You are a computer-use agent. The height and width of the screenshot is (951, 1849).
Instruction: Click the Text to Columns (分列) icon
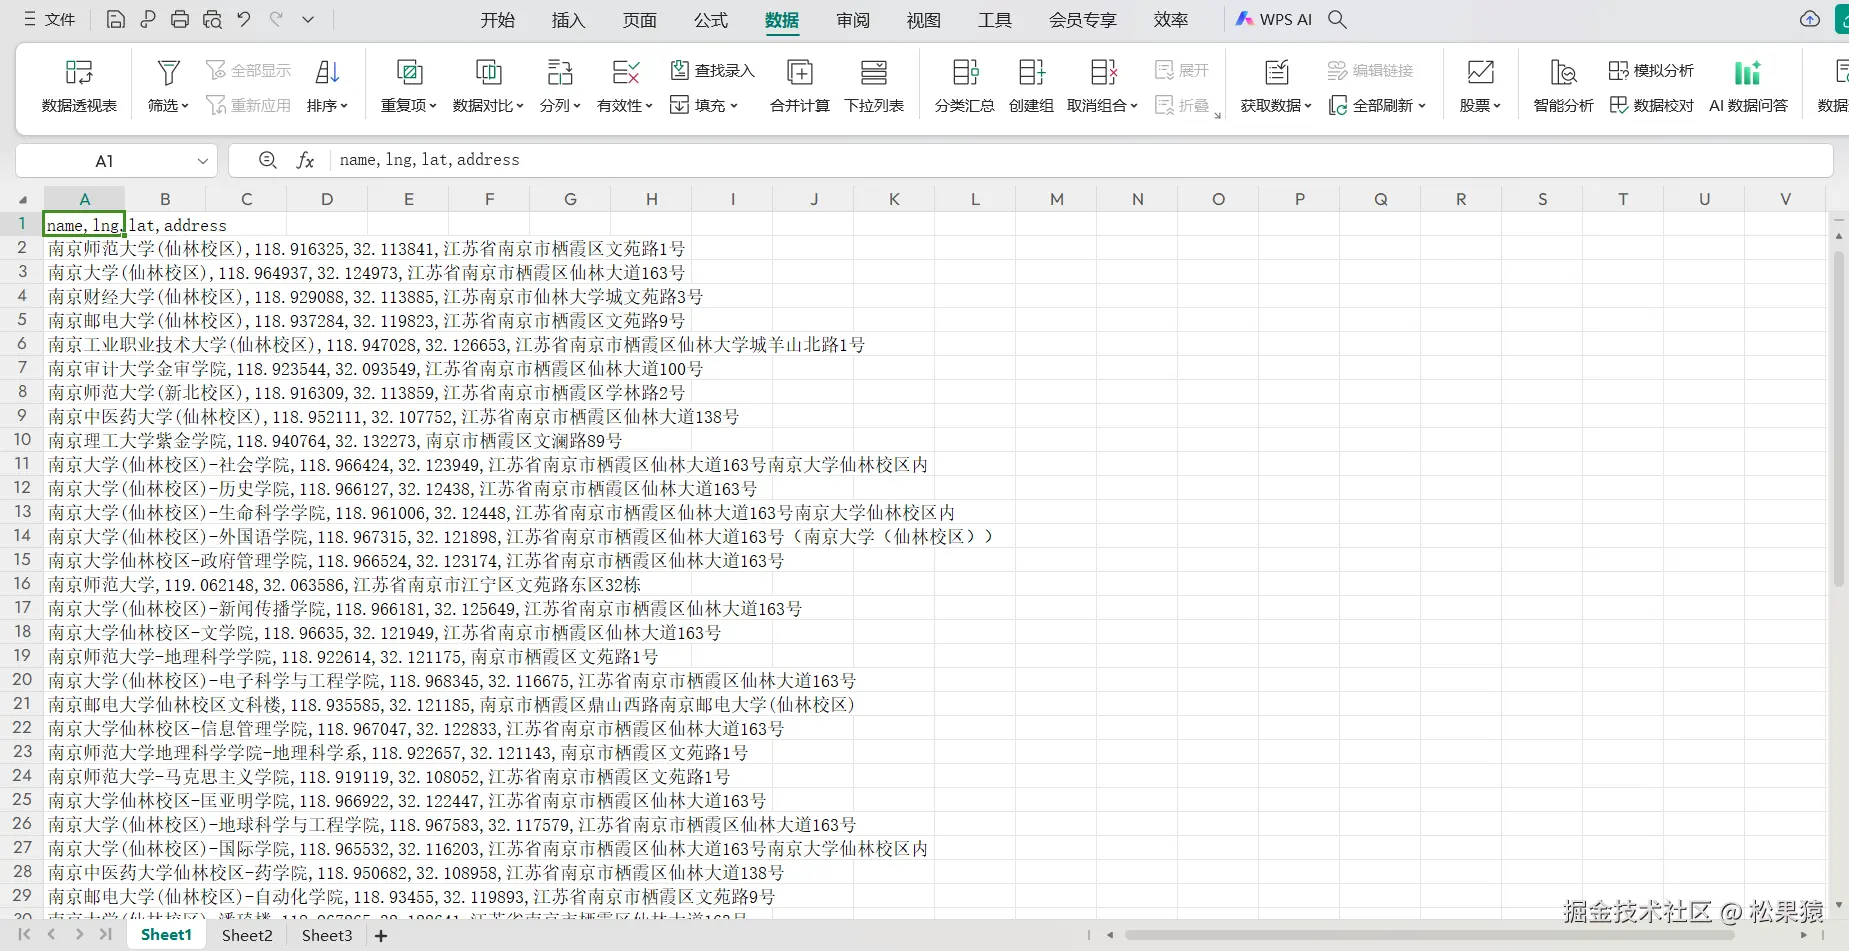560,72
